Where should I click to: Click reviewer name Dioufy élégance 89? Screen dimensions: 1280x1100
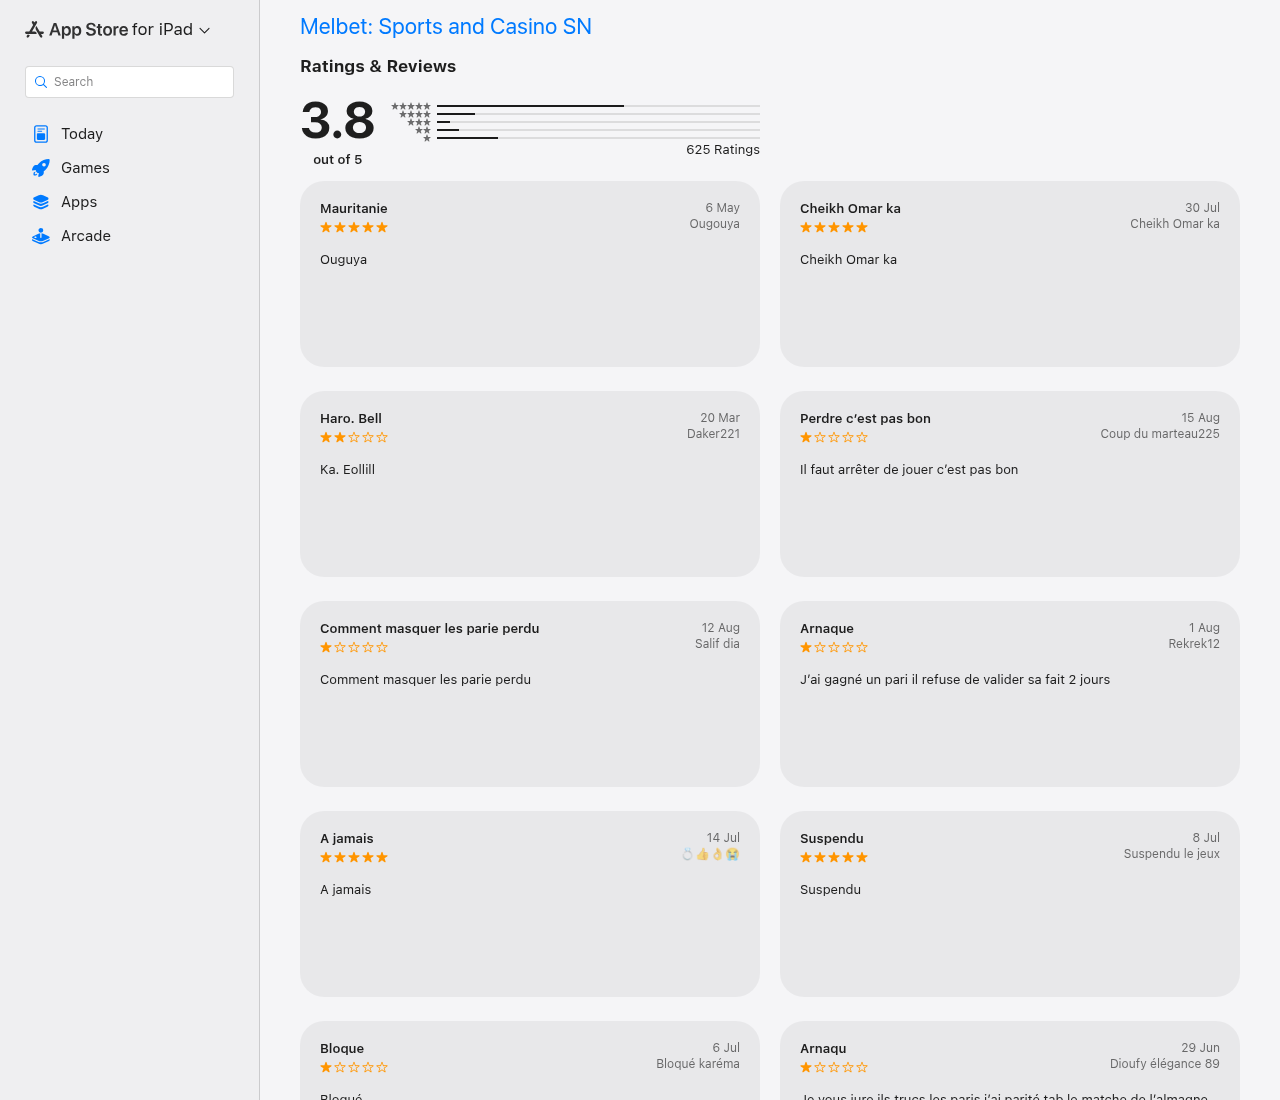point(1165,1064)
